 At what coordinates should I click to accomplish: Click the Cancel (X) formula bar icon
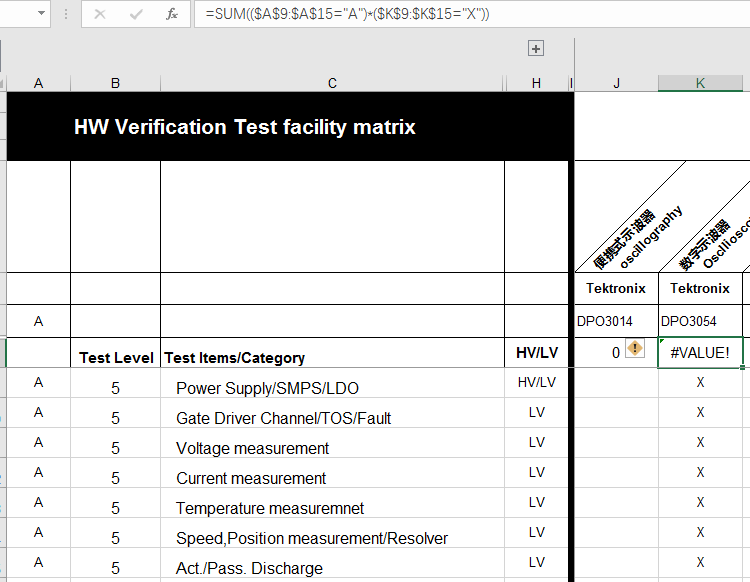click(100, 14)
